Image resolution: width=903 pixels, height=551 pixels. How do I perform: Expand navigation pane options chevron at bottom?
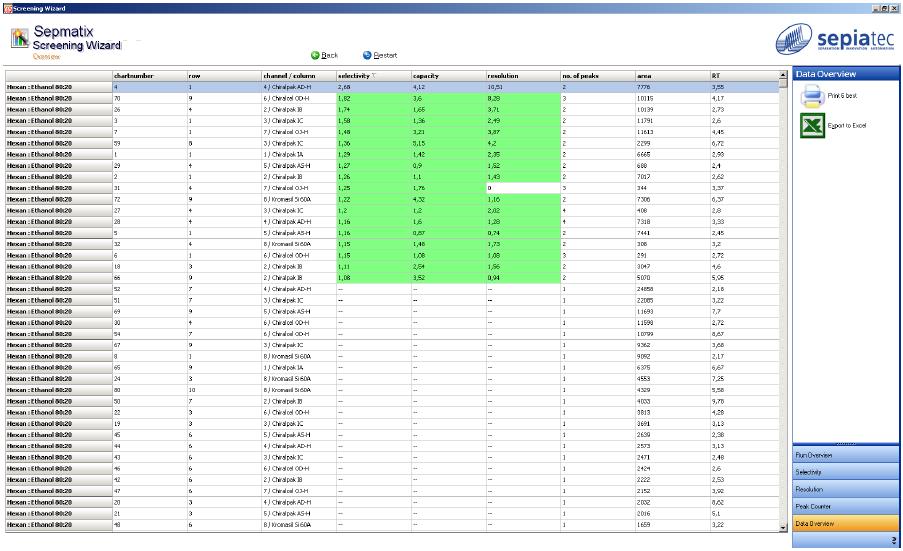893,540
